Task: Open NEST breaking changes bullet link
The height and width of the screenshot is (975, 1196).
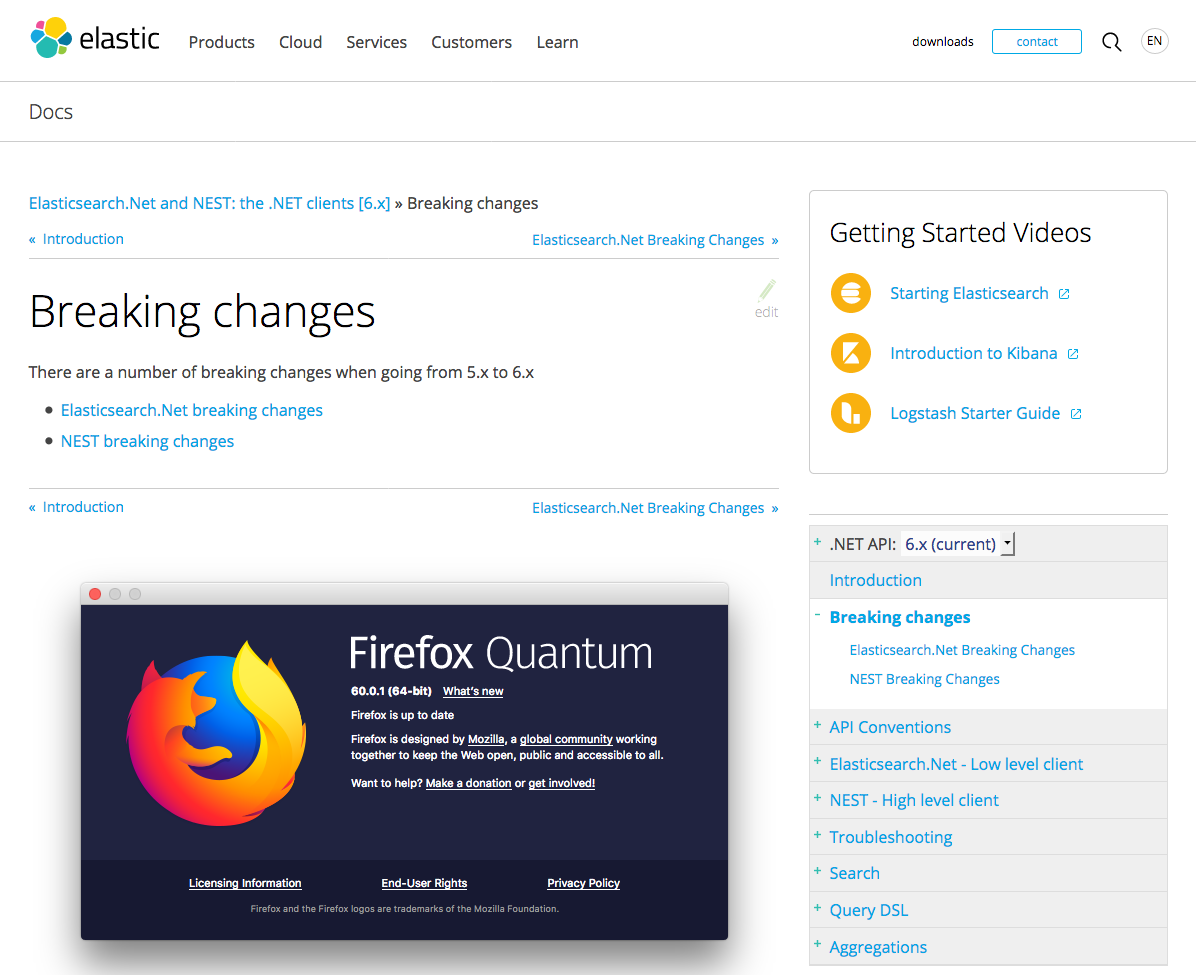Action: 147,442
